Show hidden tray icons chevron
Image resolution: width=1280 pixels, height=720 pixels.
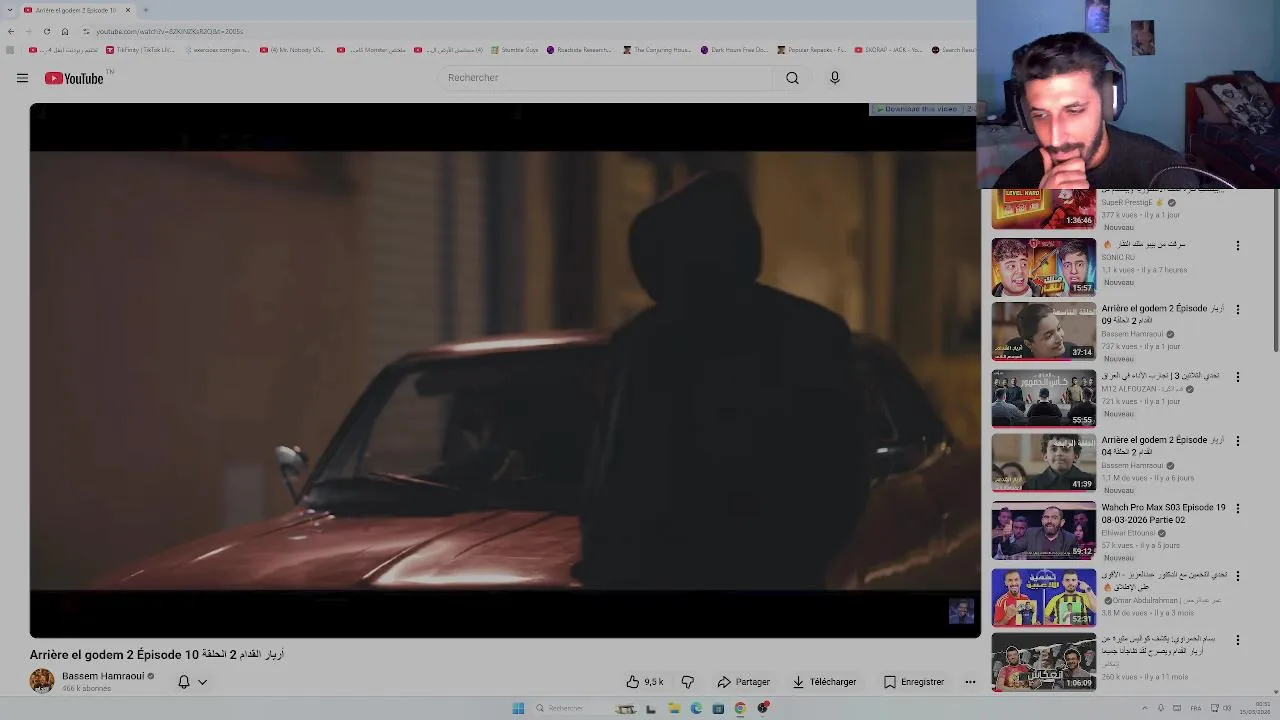pyautogui.click(x=1145, y=709)
